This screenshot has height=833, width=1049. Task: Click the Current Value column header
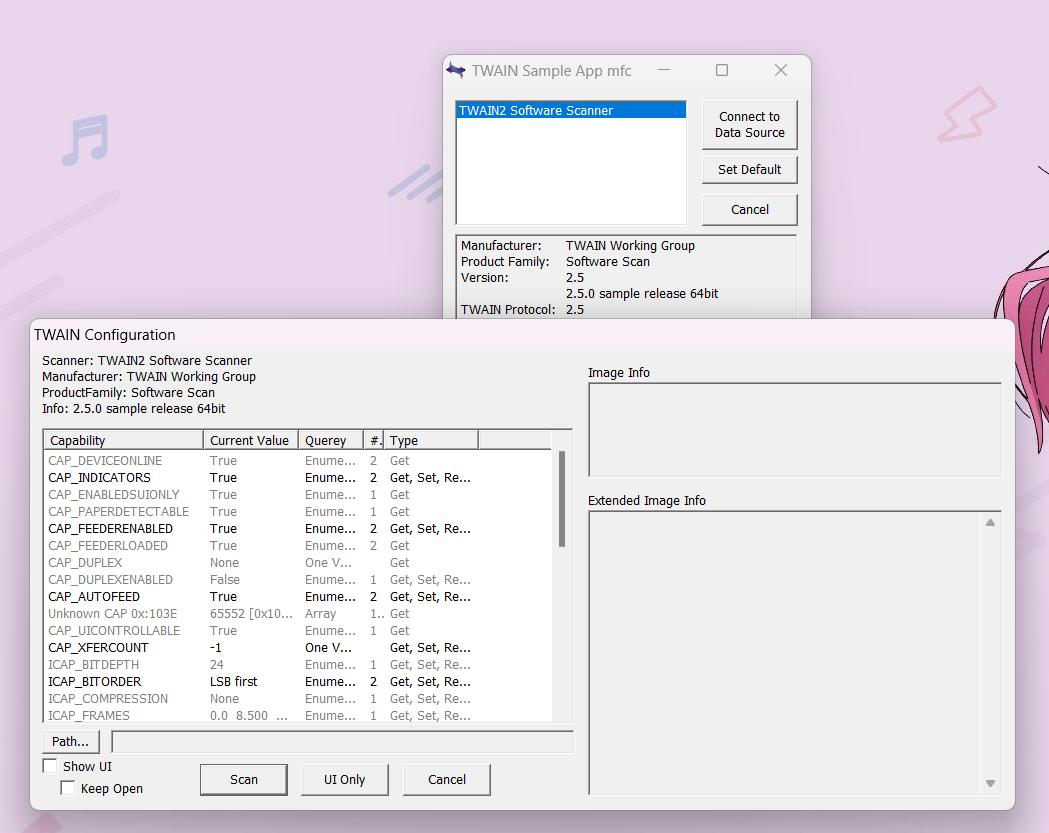(250, 440)
